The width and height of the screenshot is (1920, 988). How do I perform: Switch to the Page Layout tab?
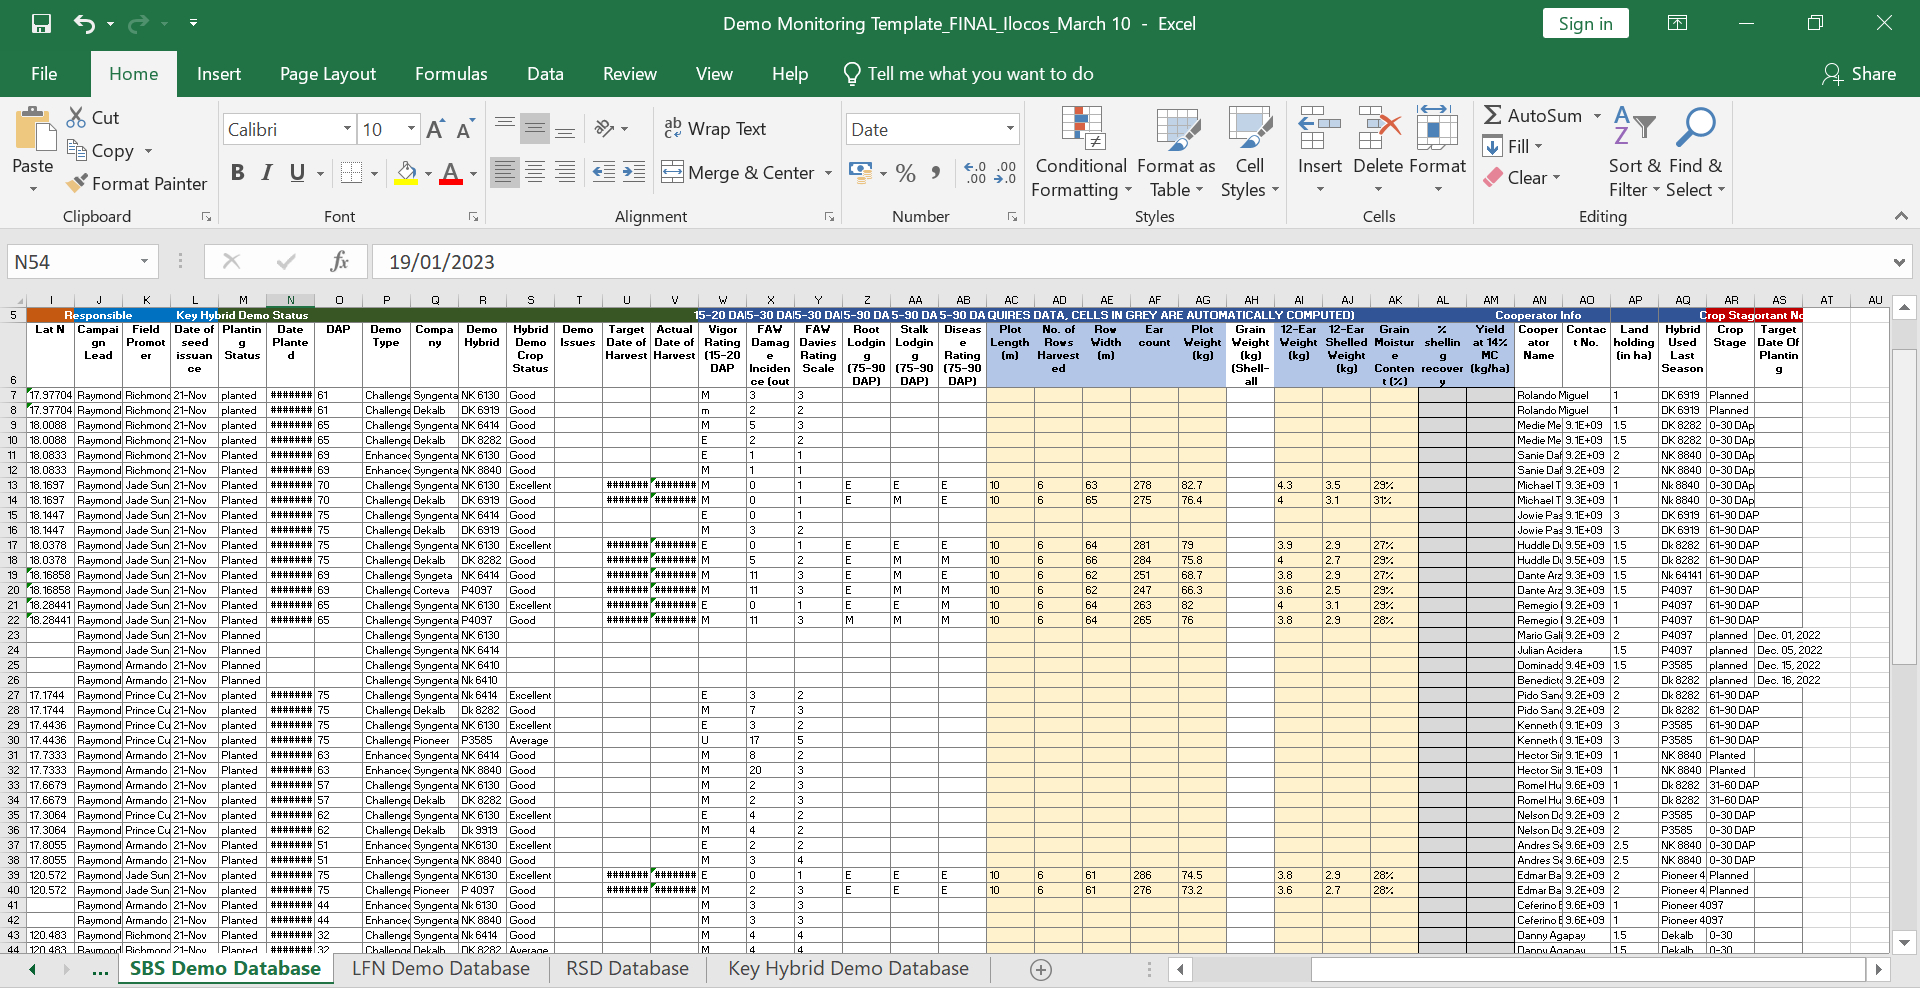click(328, 74)
